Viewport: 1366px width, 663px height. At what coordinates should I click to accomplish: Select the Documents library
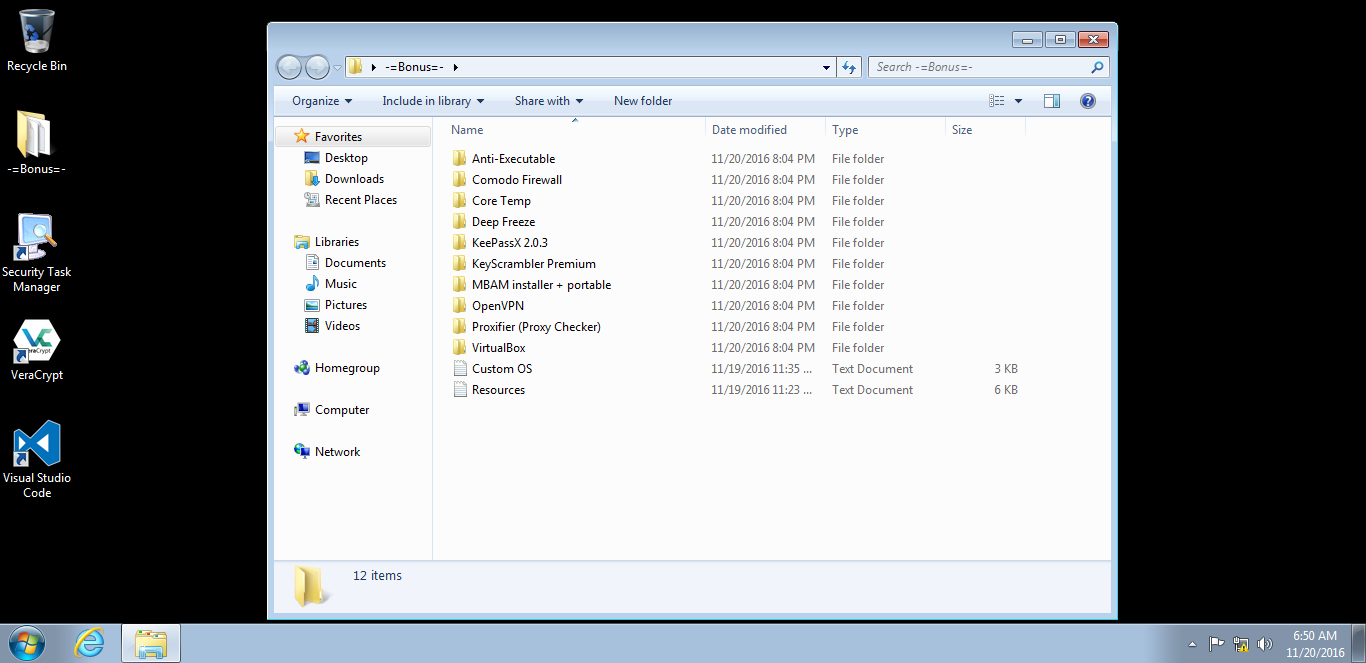tap(345, 263)
